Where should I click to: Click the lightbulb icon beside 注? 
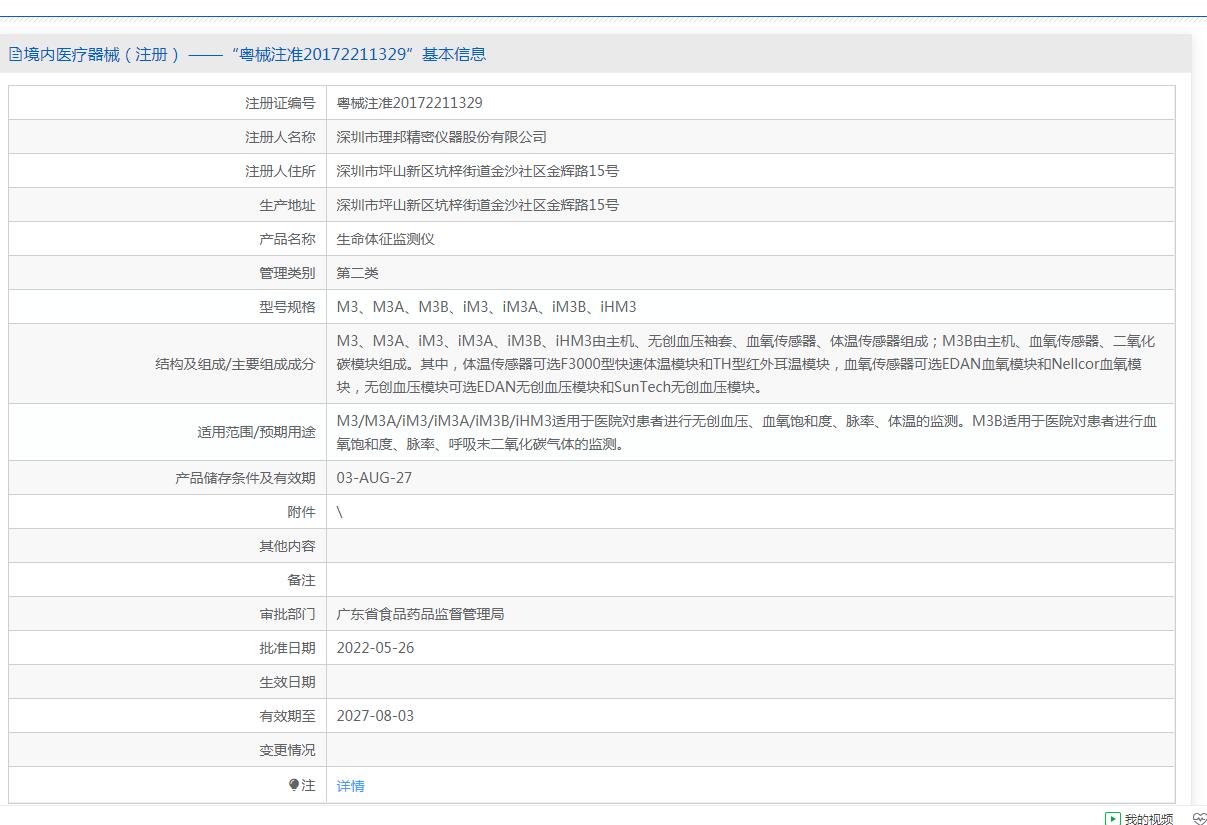[294, 785]
